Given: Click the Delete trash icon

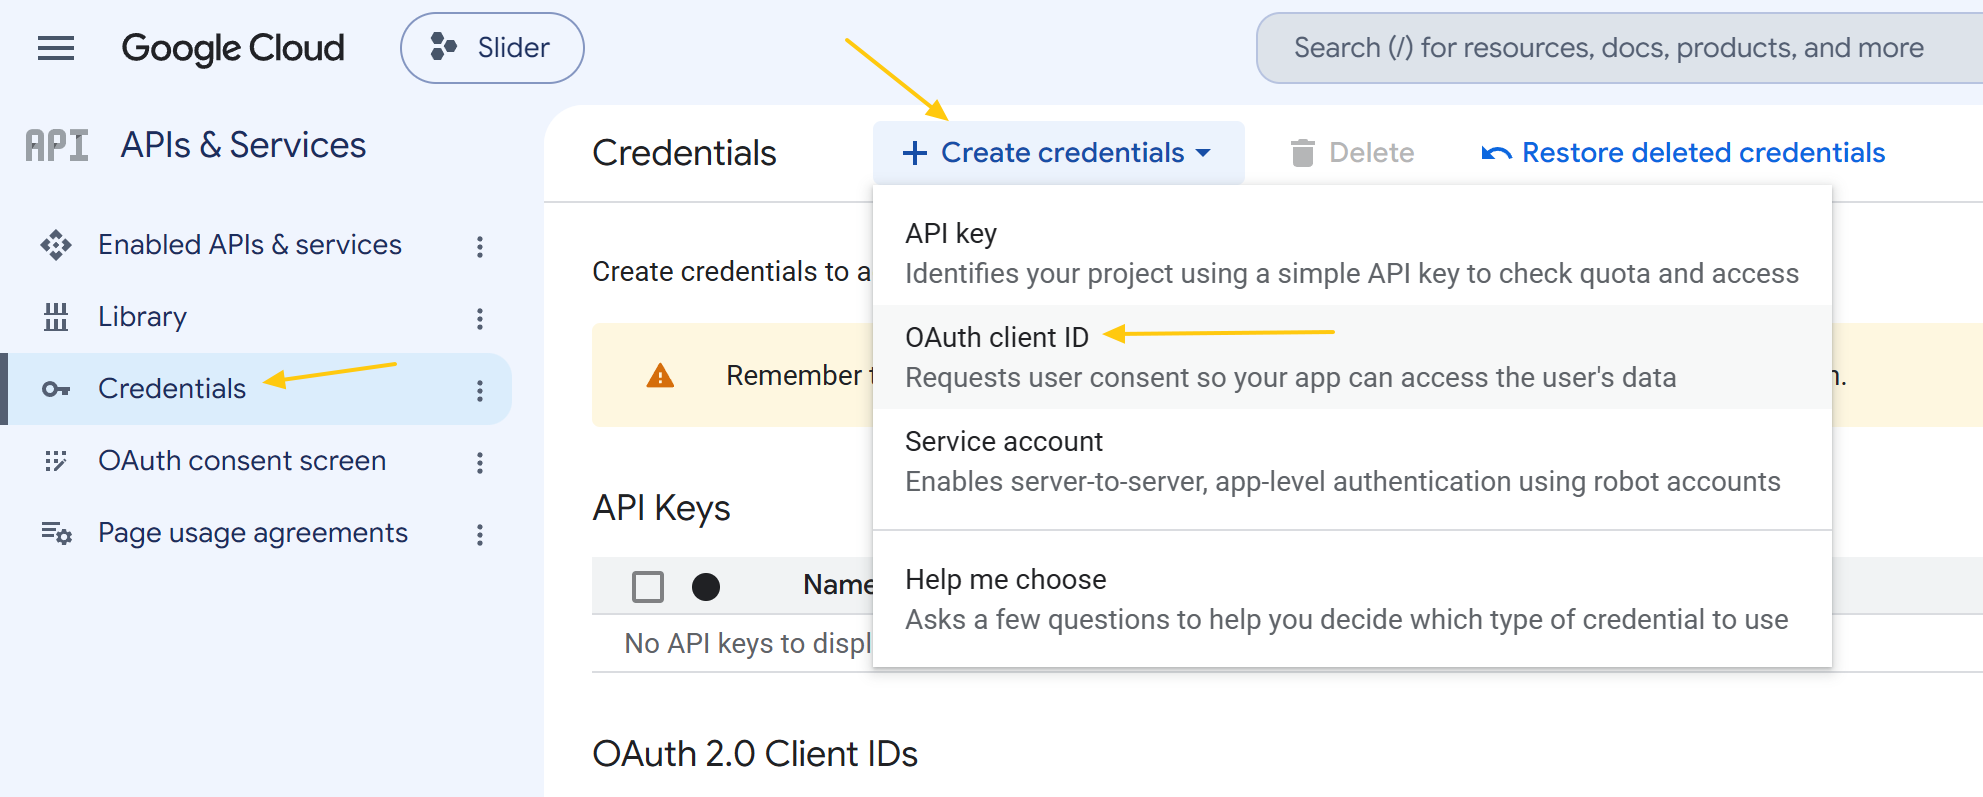Looking at the screenshot, I should pos(1302,153).
